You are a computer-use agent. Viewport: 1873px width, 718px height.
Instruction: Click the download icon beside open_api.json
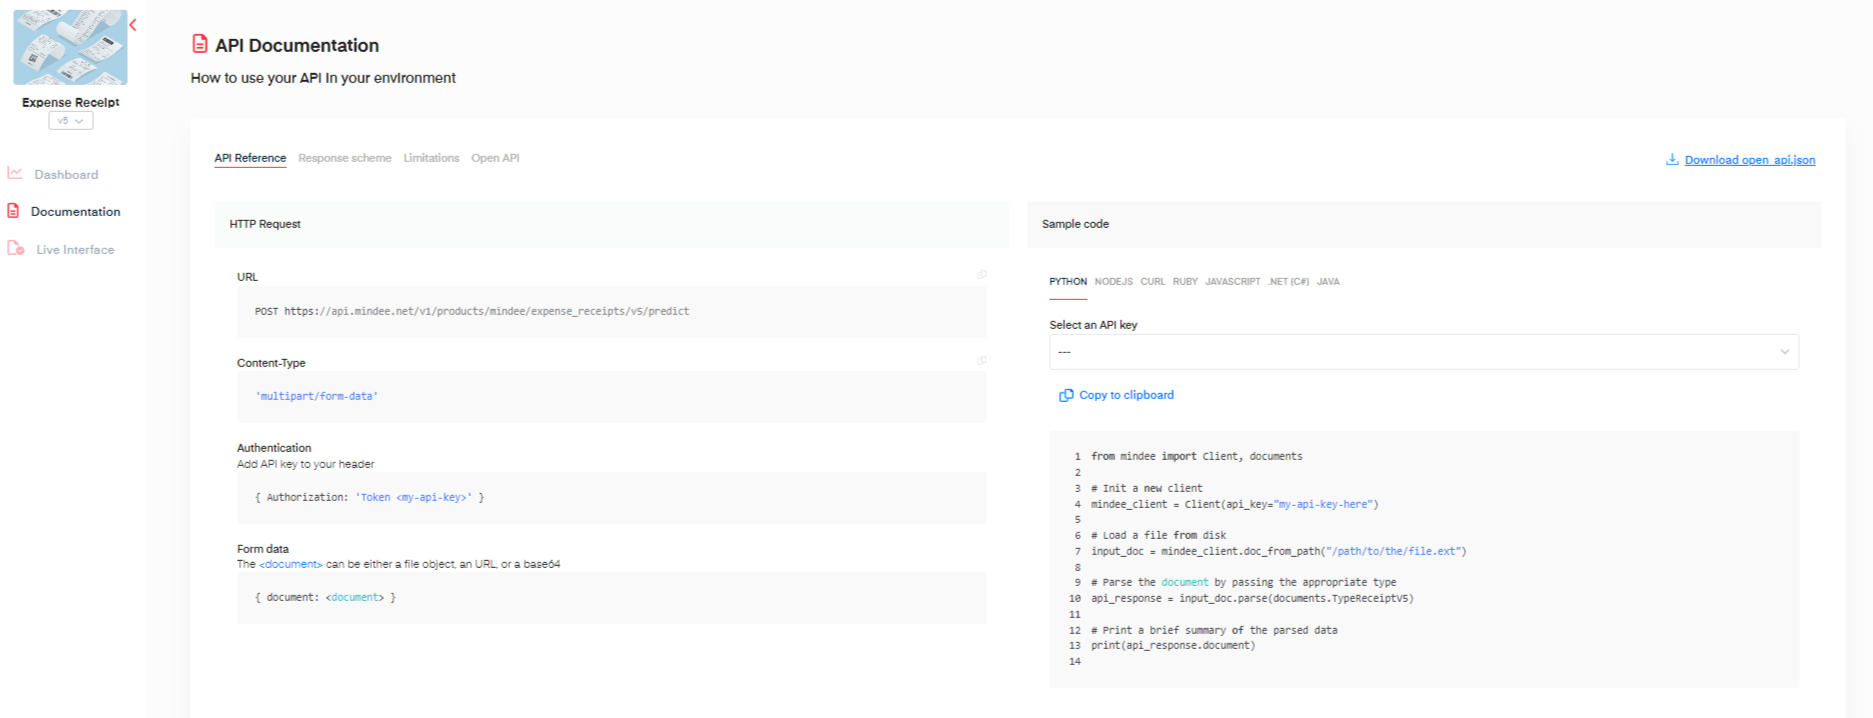tap(1671, 160)
